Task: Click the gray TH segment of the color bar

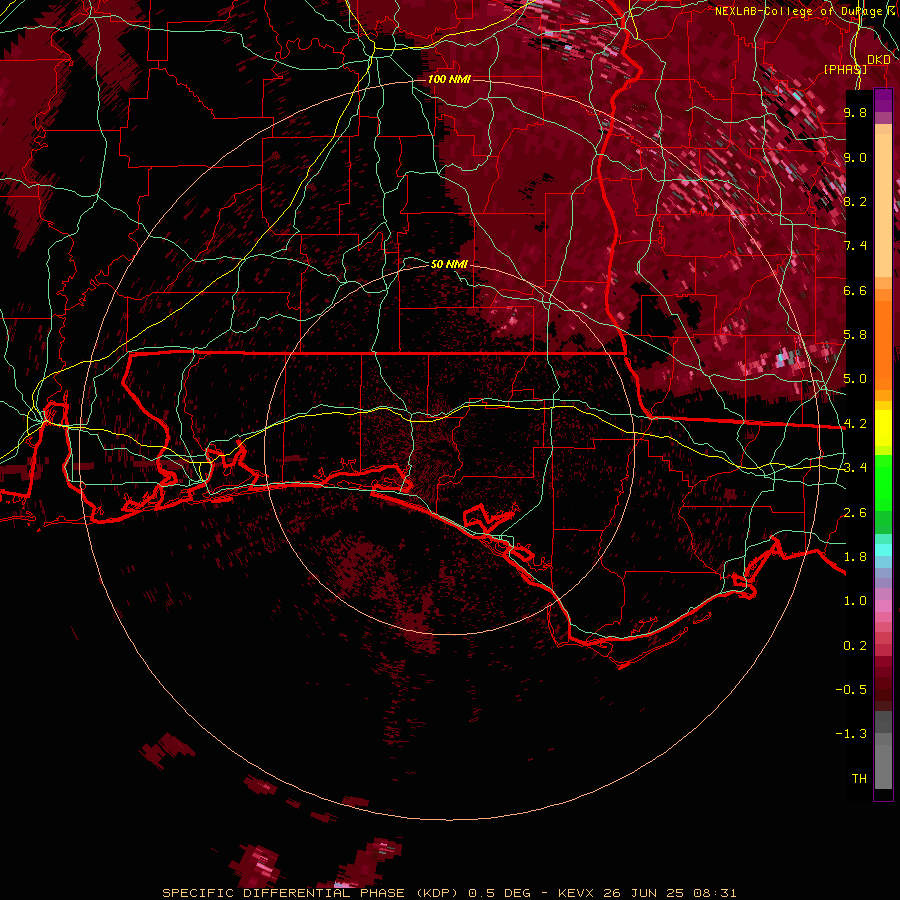Action: click(x=883, y=763)
